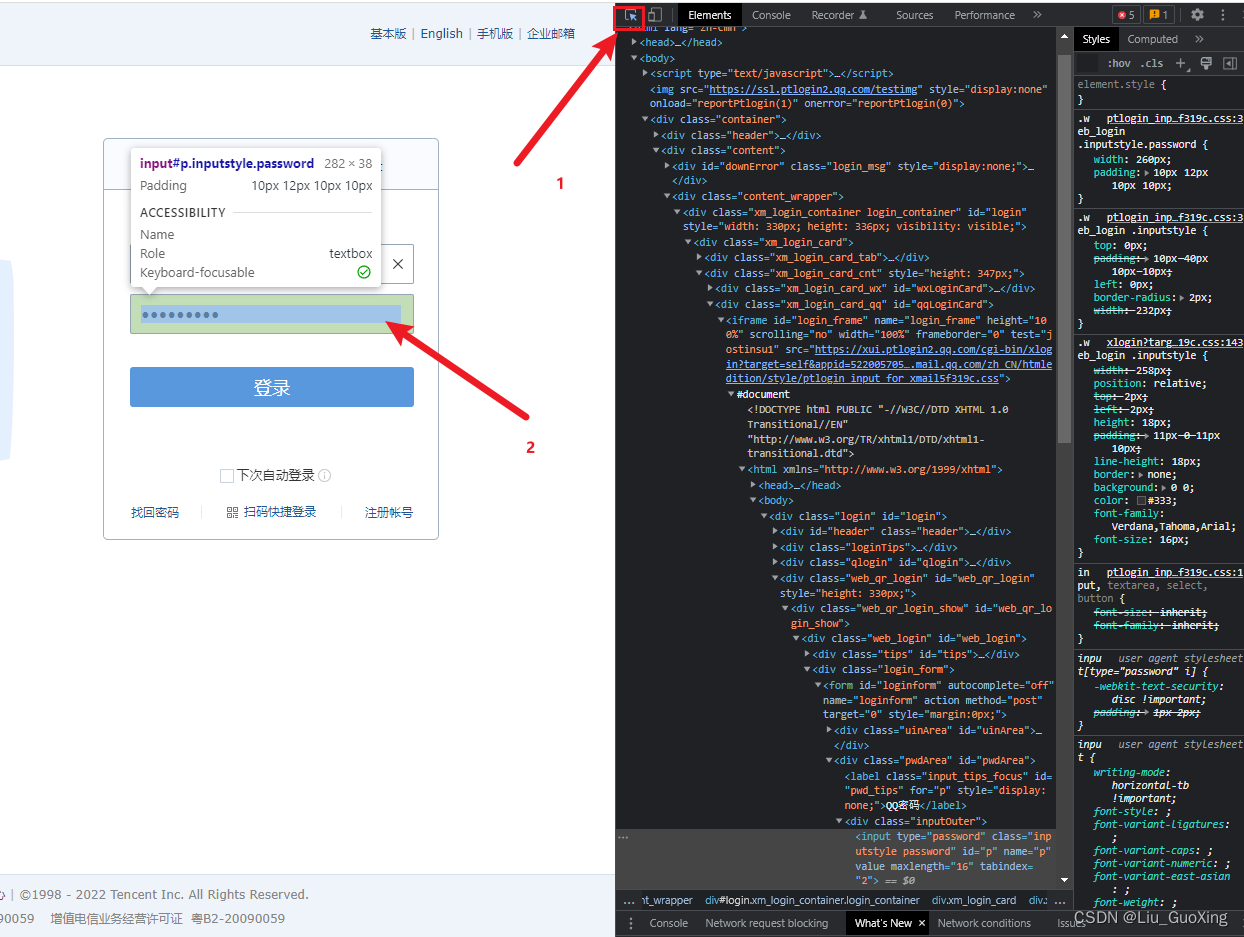Open the .cls class editor
This screenshot has height=937, width=1244.
1151,63
